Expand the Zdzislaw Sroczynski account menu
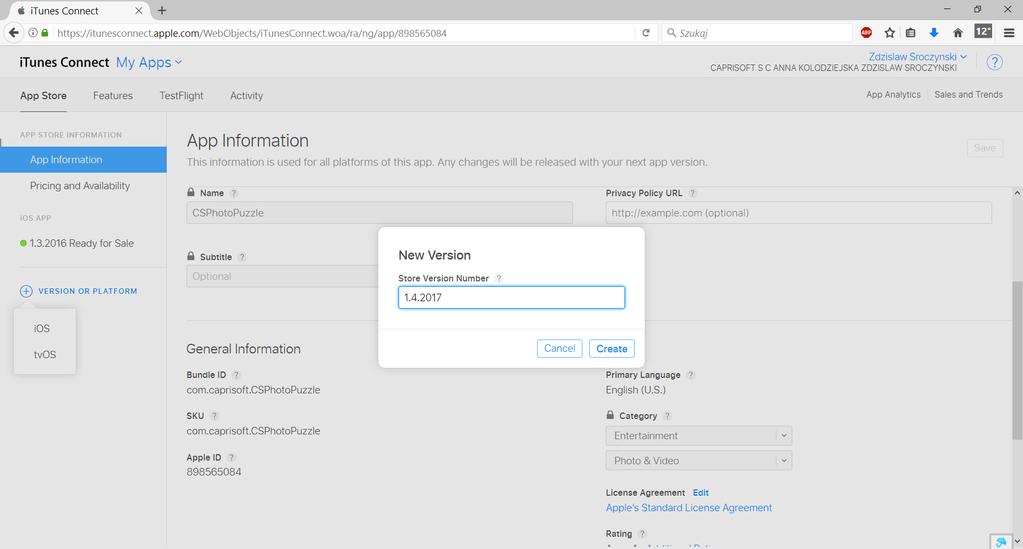 917,57
